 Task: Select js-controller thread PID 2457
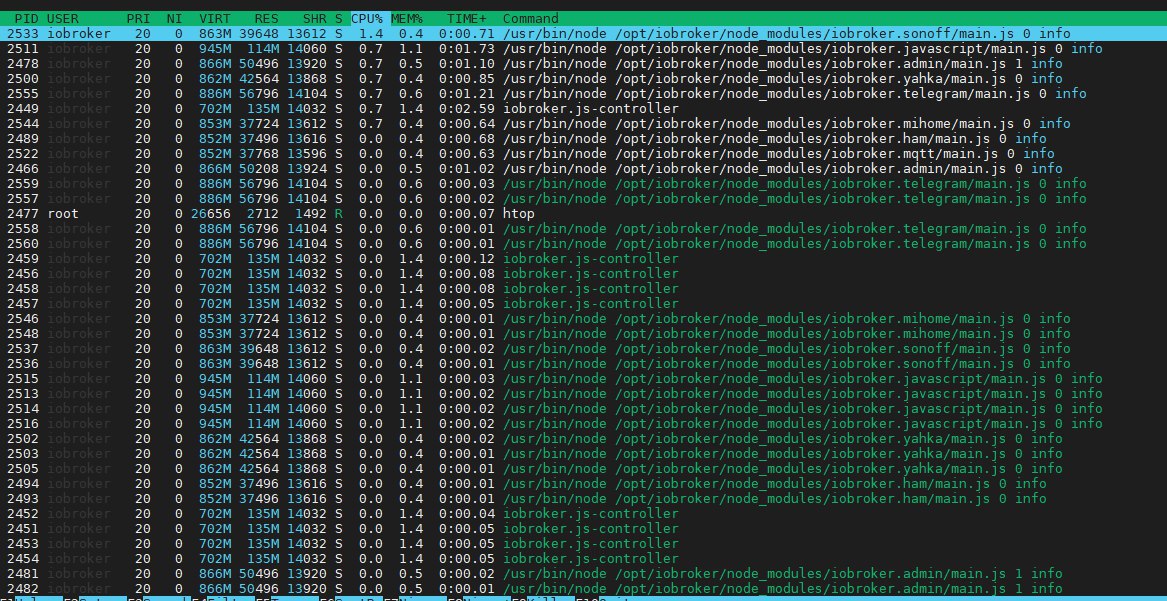tap(584, 303)
